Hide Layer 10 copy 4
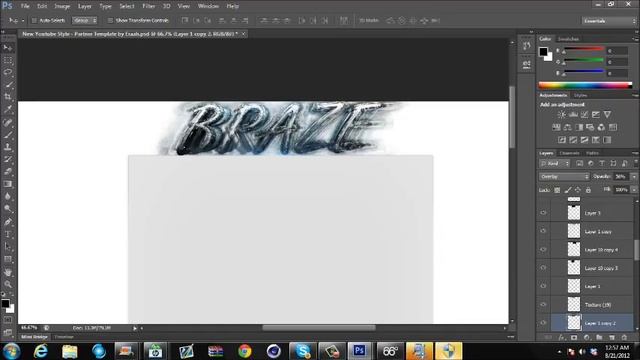 point(543,249)
